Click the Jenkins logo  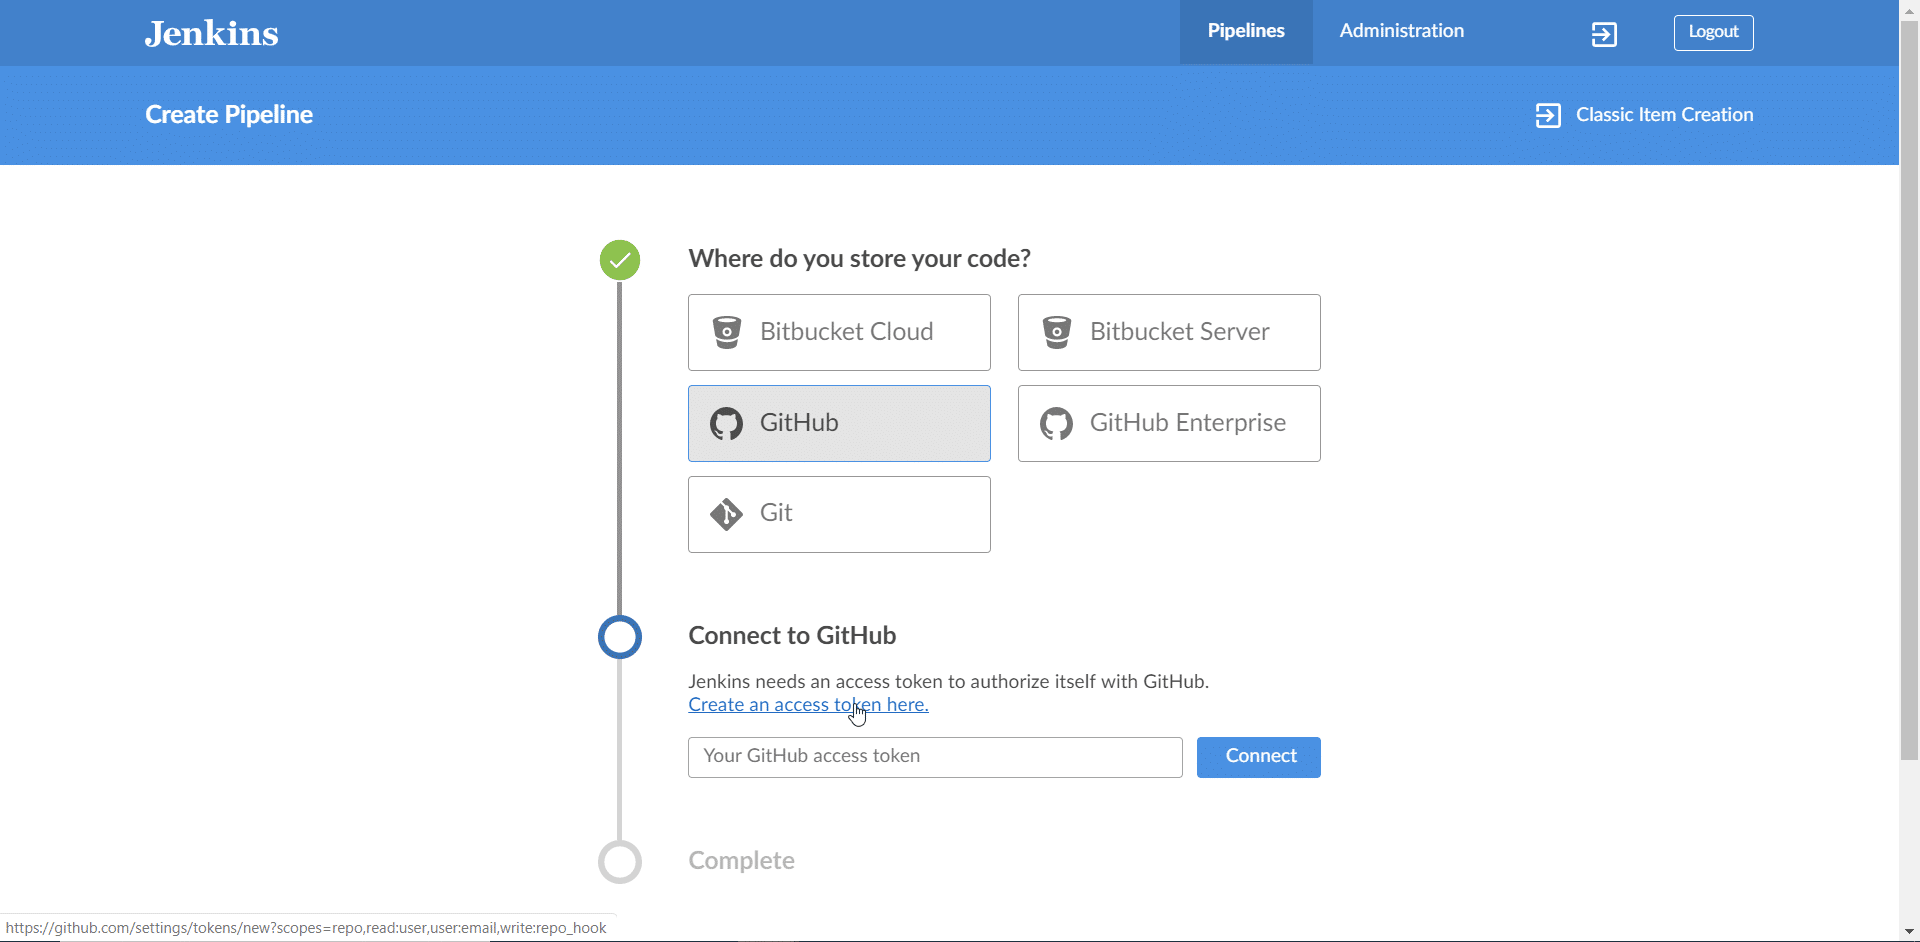211,34
